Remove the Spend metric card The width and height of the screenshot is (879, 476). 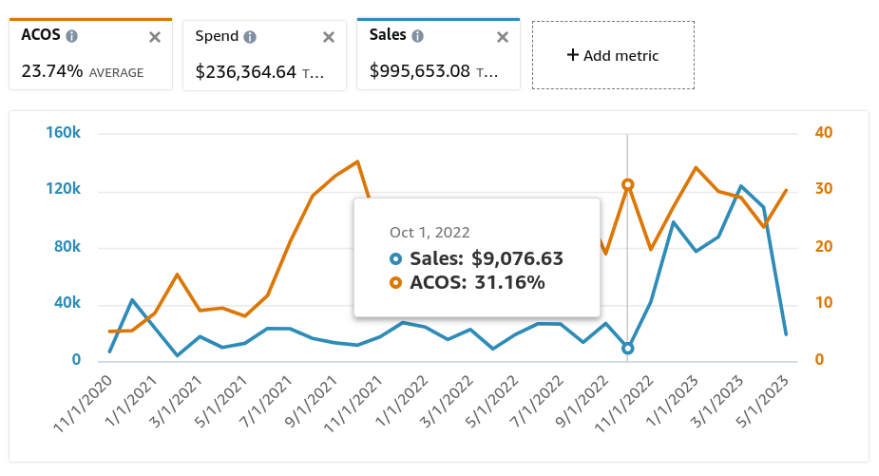point(328,37)
